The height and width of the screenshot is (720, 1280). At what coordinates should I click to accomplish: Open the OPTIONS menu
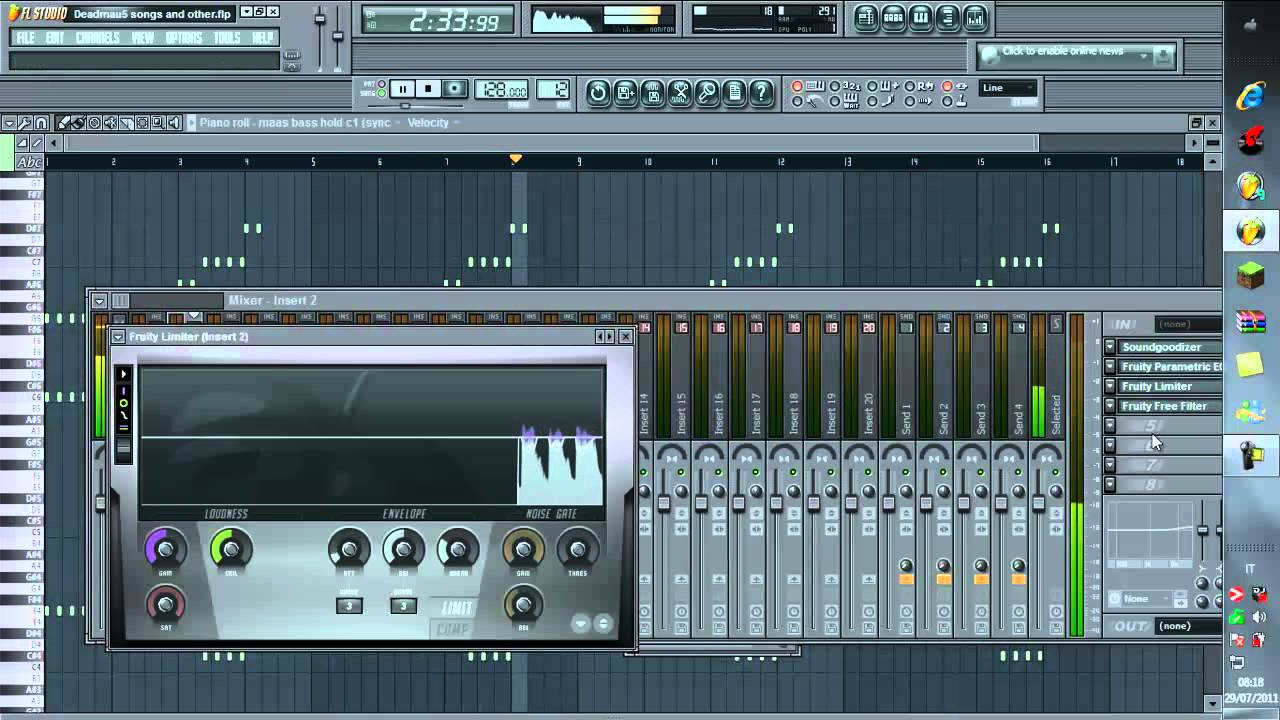[x=184, y=38]
